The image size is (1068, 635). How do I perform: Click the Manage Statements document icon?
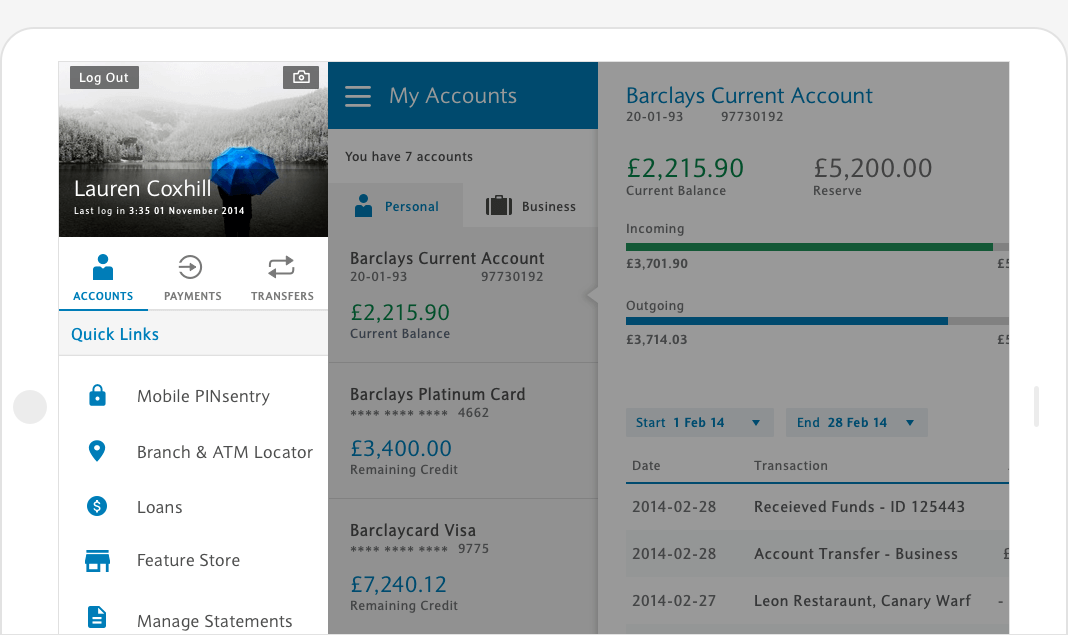97,617
